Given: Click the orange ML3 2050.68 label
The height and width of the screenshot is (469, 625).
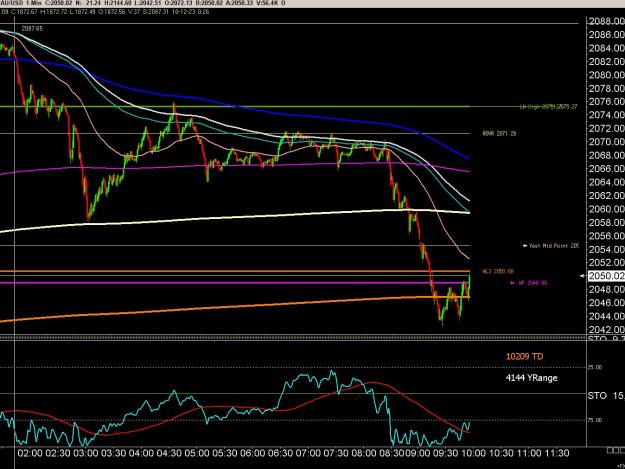Looking at the screenshot, I should click(498, 271).
